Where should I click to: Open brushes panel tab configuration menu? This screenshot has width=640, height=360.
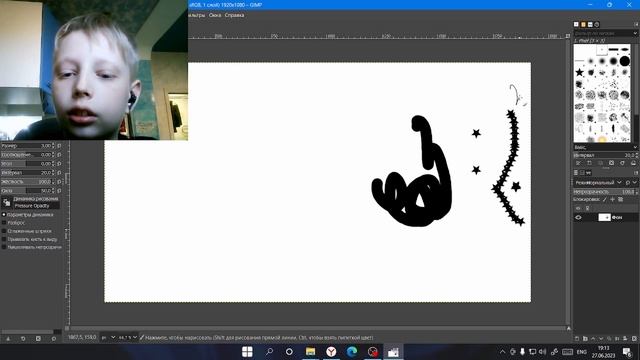point(636,24)
